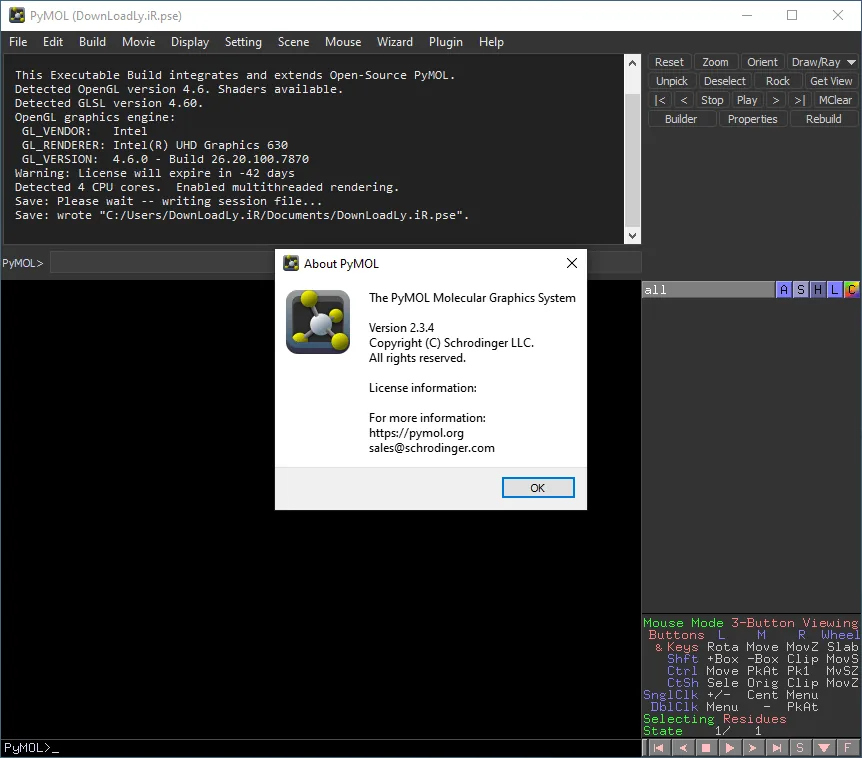Toggle the Rock button

pyautogui.click(x=777, y=81)
